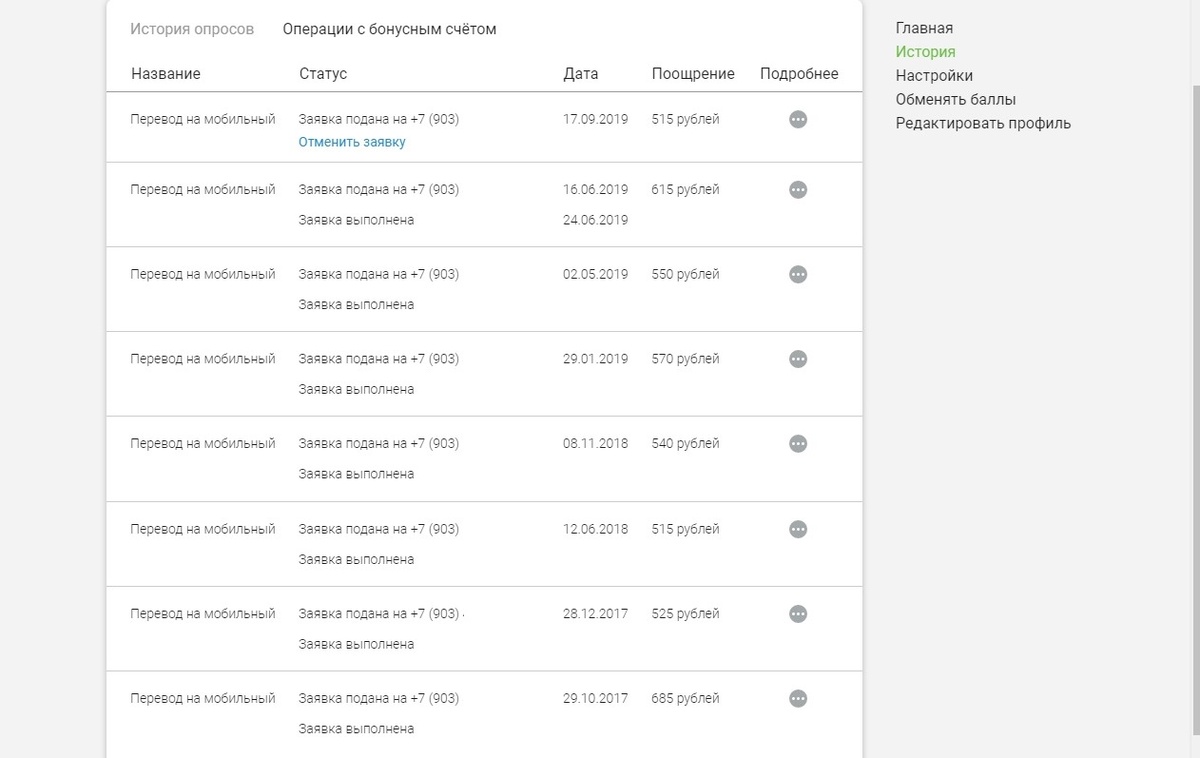The image size is (1200, 758).
Task: Click the Обменять баллы link
Action: click(x=955, y=100)
